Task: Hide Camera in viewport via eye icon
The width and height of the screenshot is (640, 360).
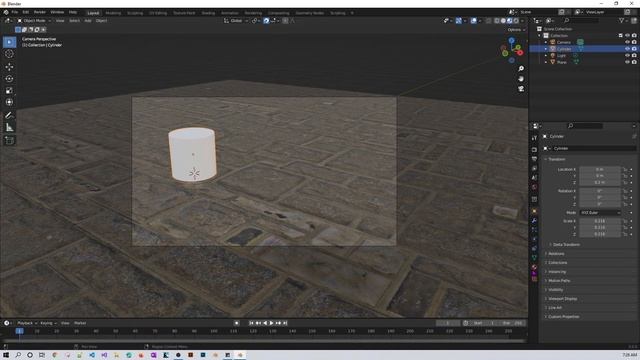Action: click(627, 42)
